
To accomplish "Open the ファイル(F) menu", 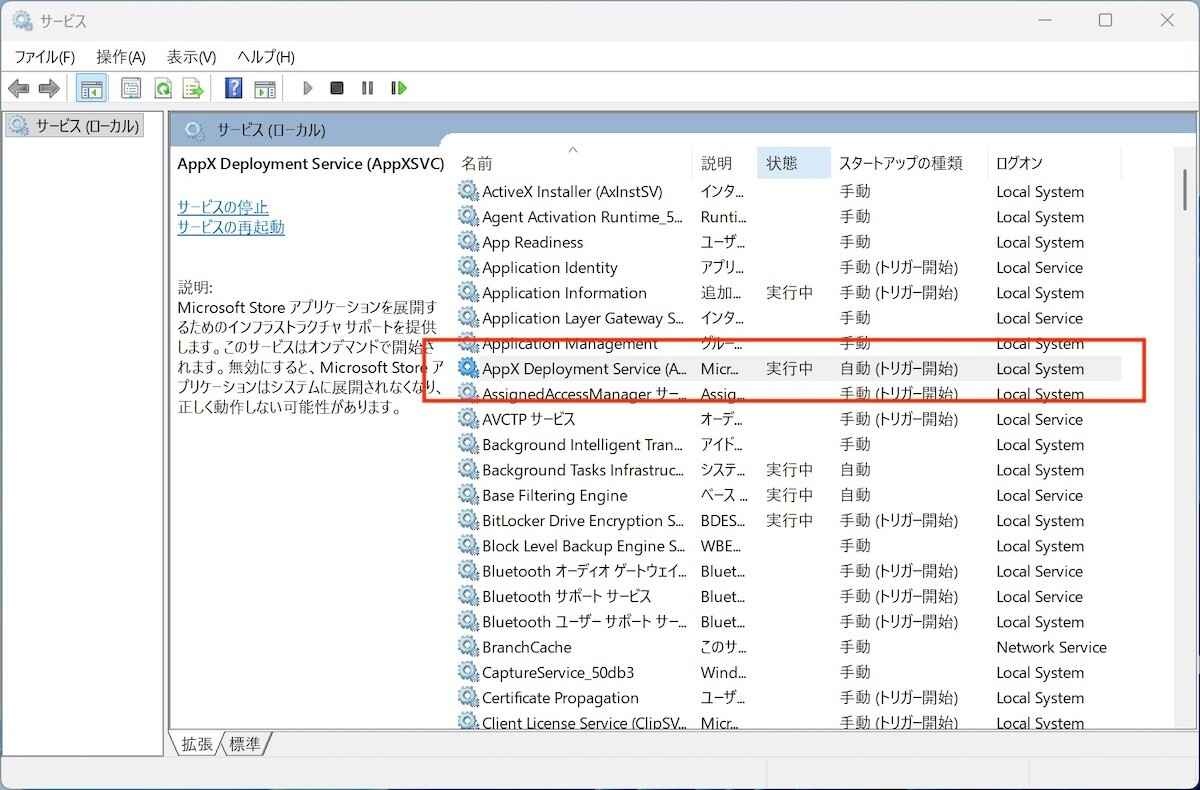I will (44, 57).
